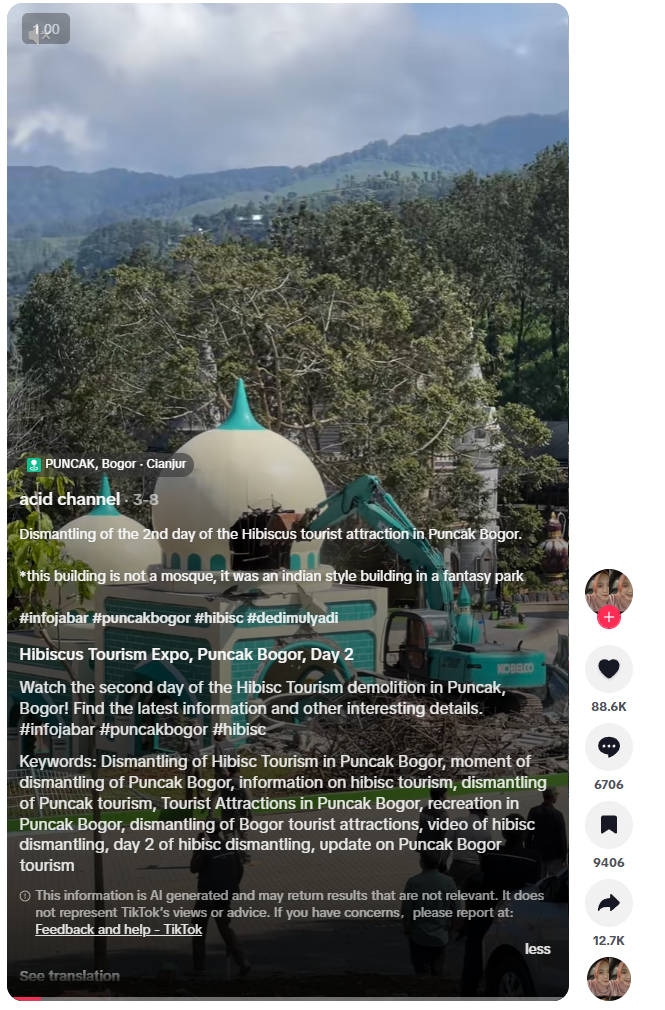Like the video with the heart icon

coord(608,669)
